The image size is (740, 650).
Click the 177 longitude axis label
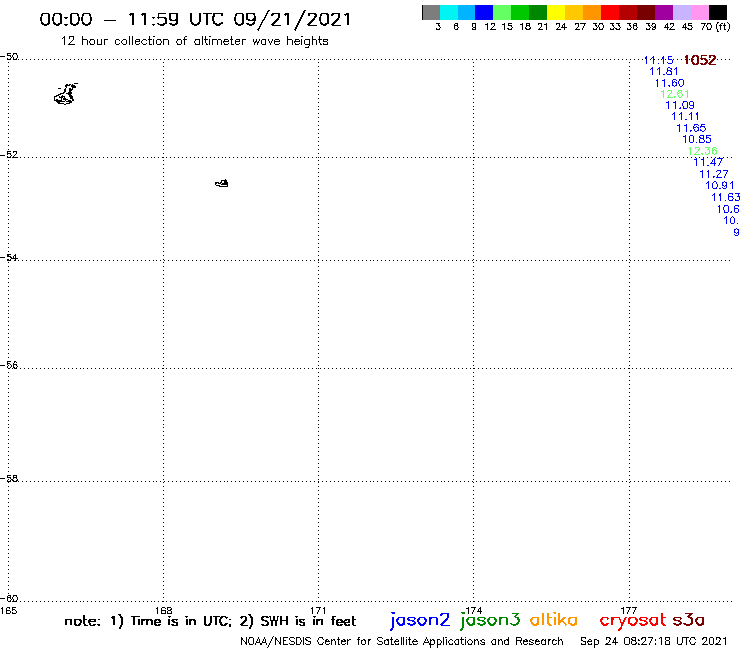[629, 611]
